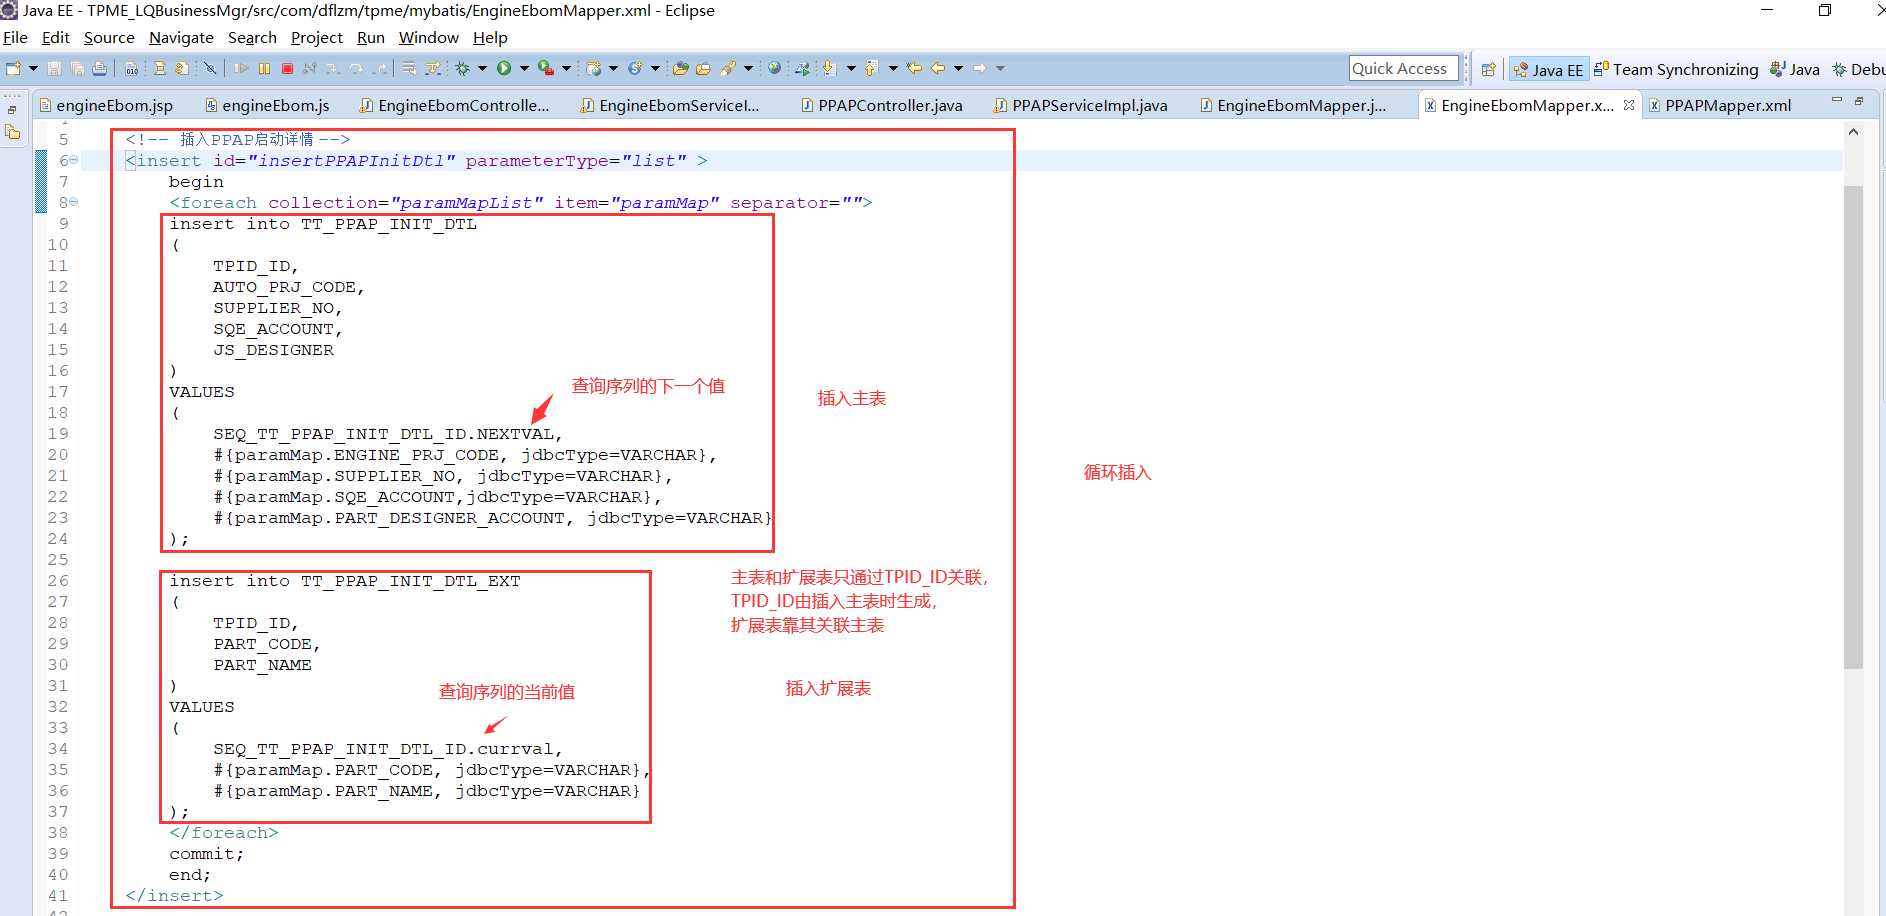Click the Previous Annotation up-arrow icon
Viewport: 1886px width, 916px height.
[x=870, y=68]
